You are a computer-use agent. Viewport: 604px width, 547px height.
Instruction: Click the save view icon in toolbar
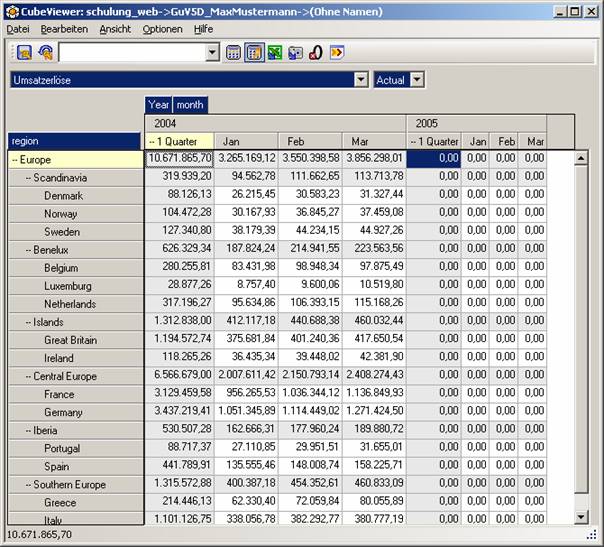23,53
